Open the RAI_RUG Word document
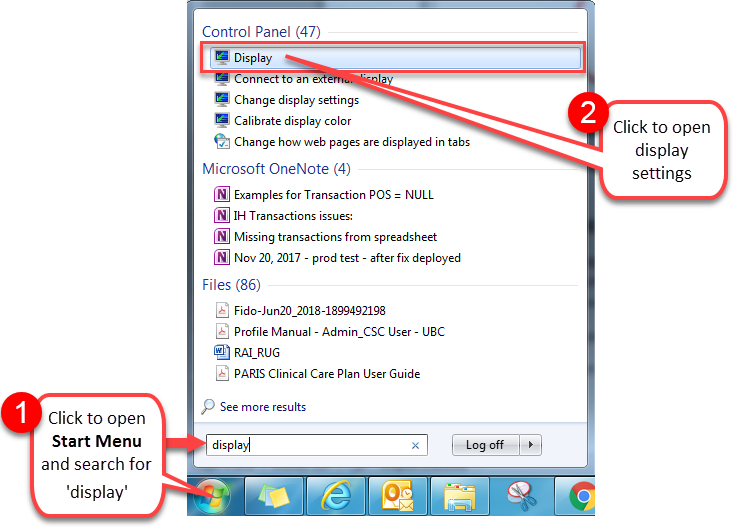The width and height of the screenshot is (737, 527). 256,352
